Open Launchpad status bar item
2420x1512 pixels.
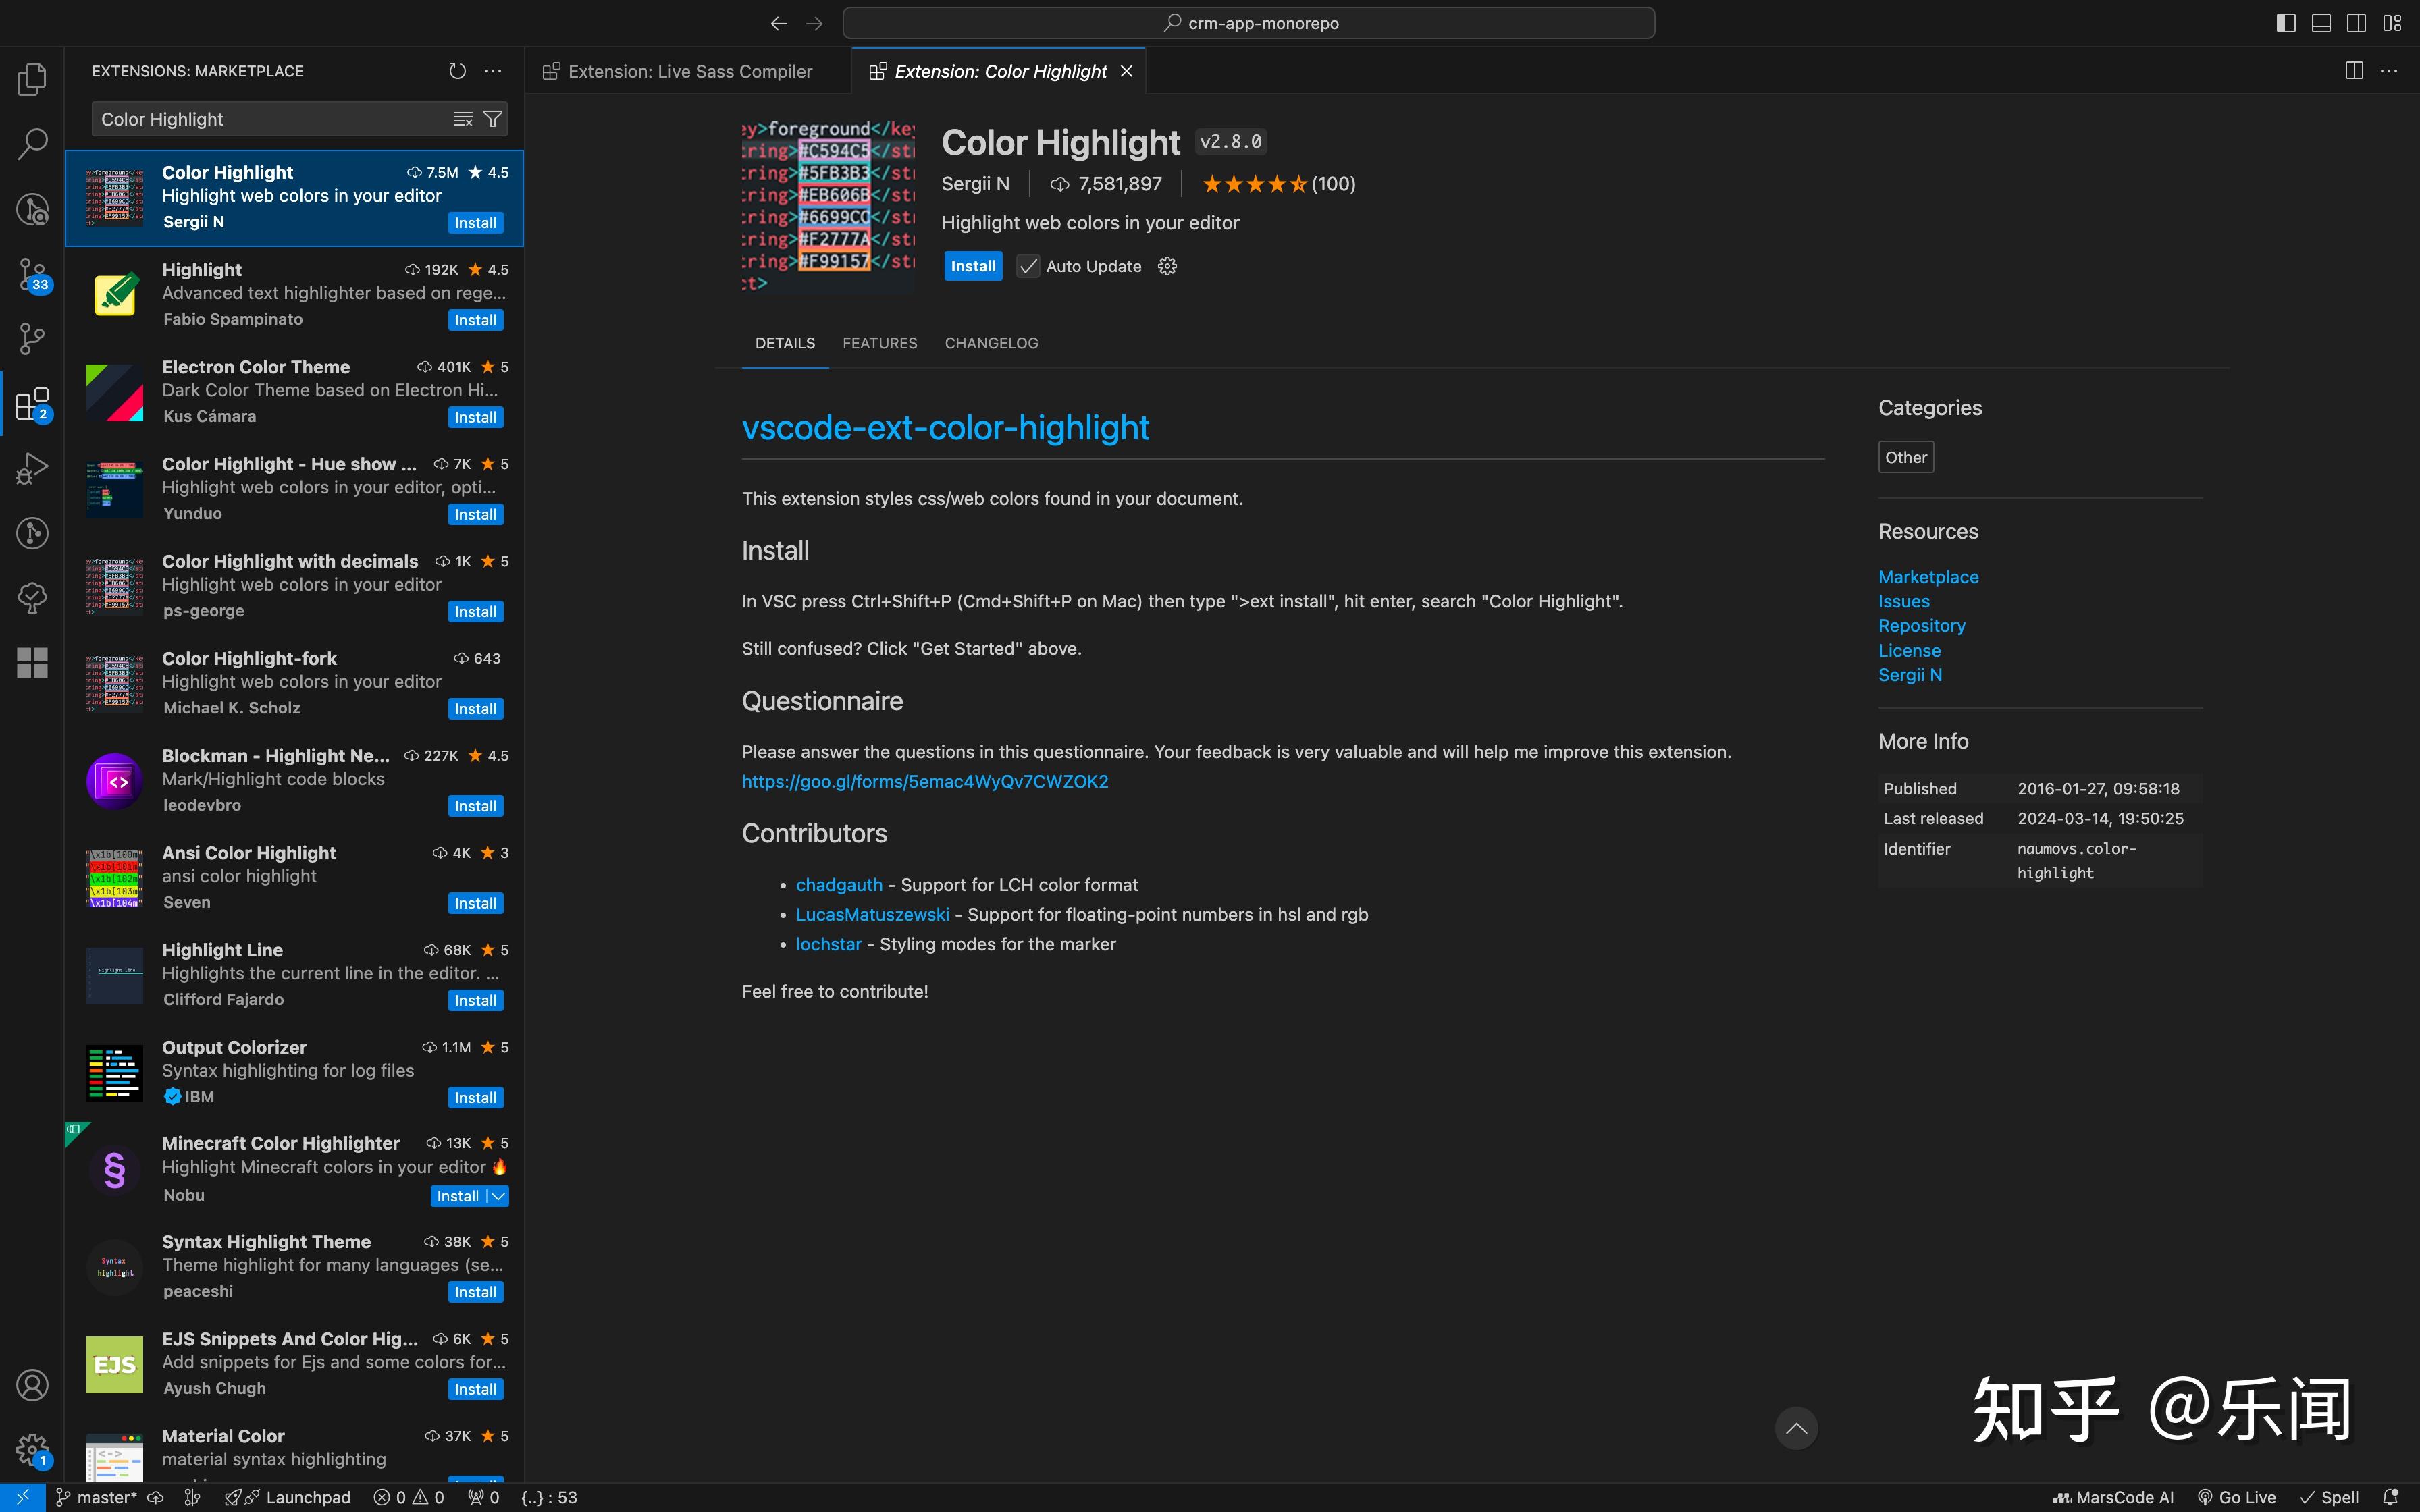click(x=288, y=1497)
